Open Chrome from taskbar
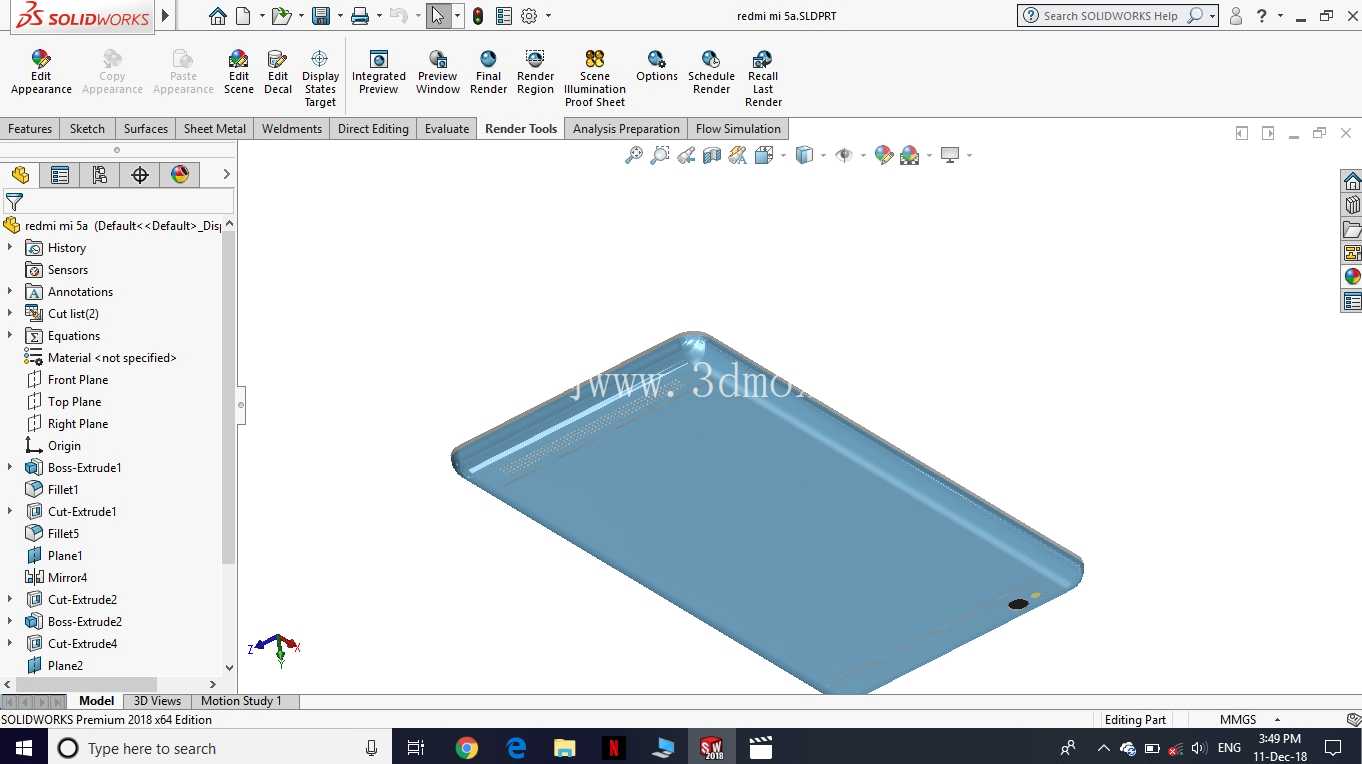 (x=467, y=748)
